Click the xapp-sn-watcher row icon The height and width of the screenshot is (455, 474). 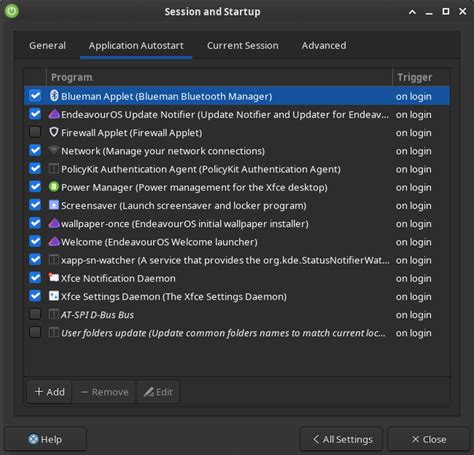(x=54, y=260)
